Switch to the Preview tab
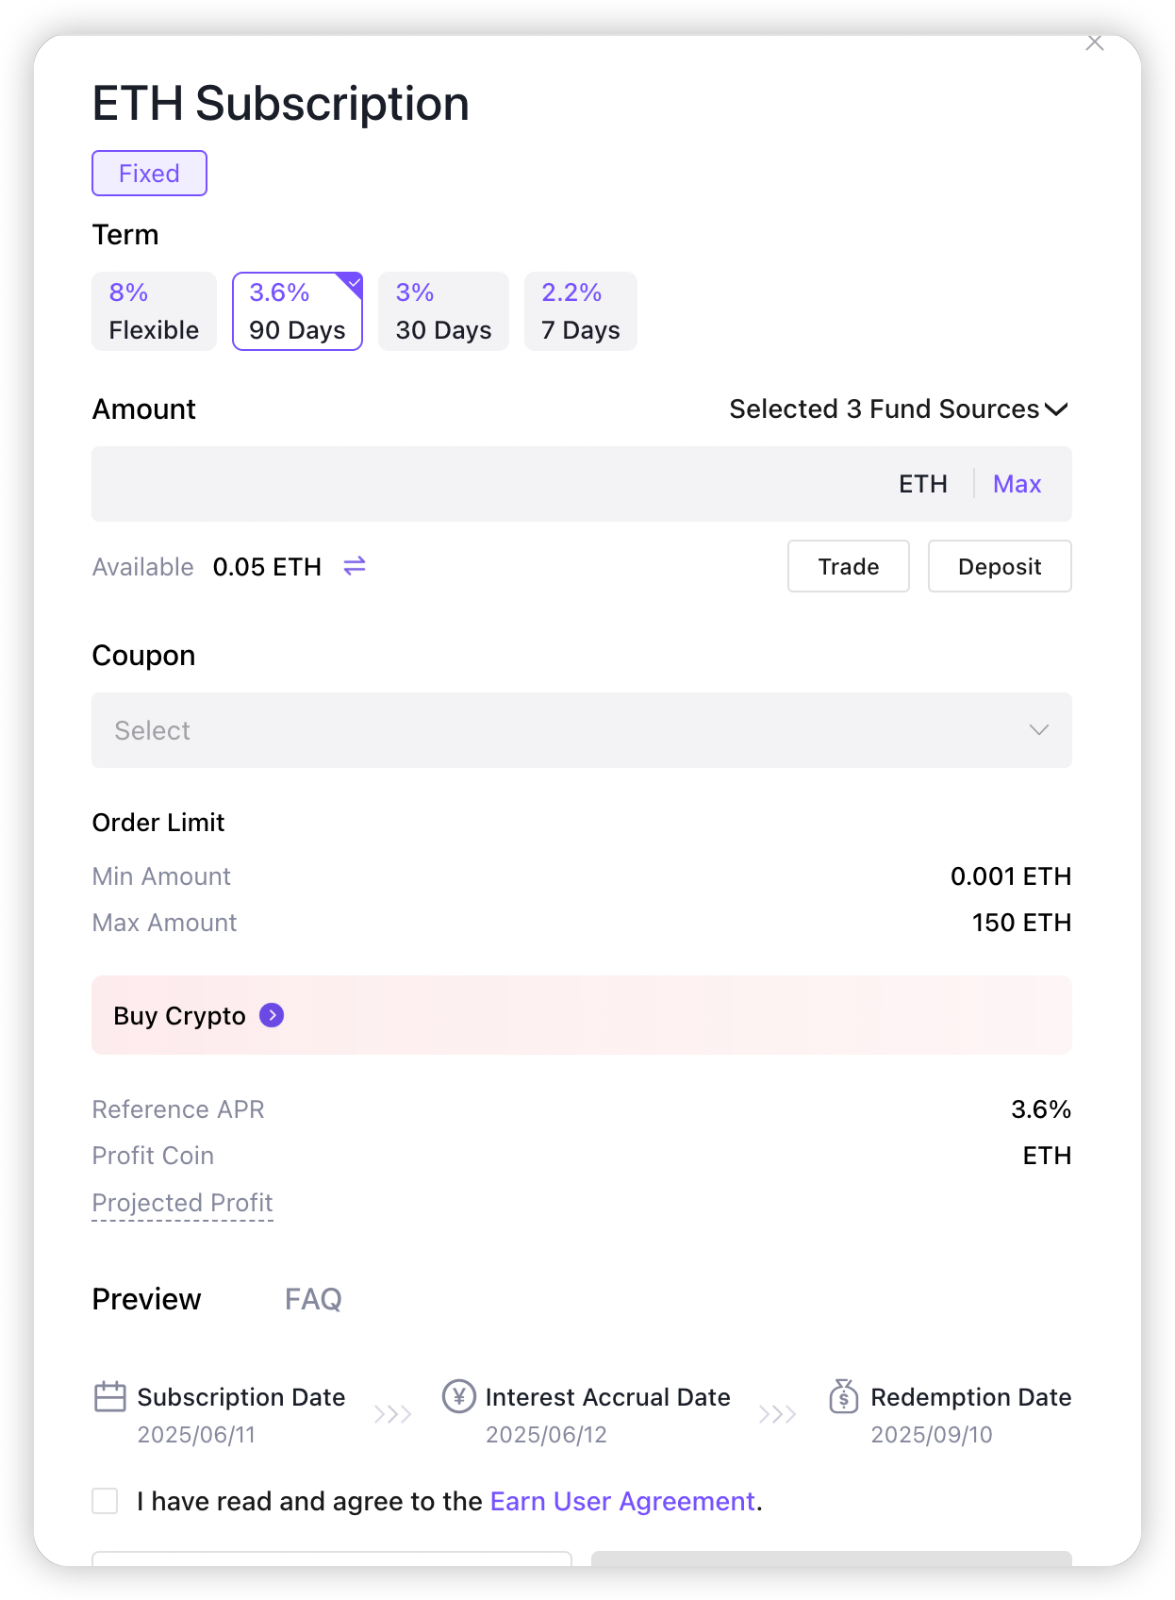This screenshot has height=1600, width=1175. (146, 1299)
